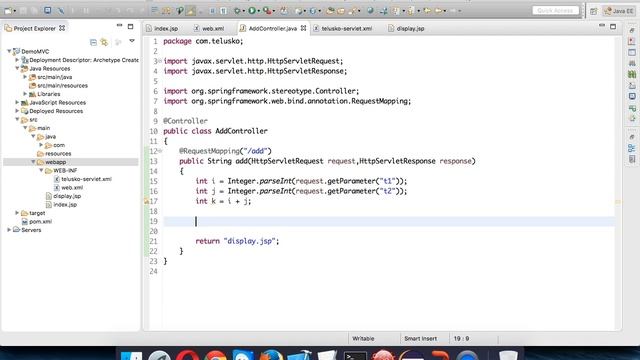Open Opera from the dock
Screen dimensions: 640x360
coord(187,356)
